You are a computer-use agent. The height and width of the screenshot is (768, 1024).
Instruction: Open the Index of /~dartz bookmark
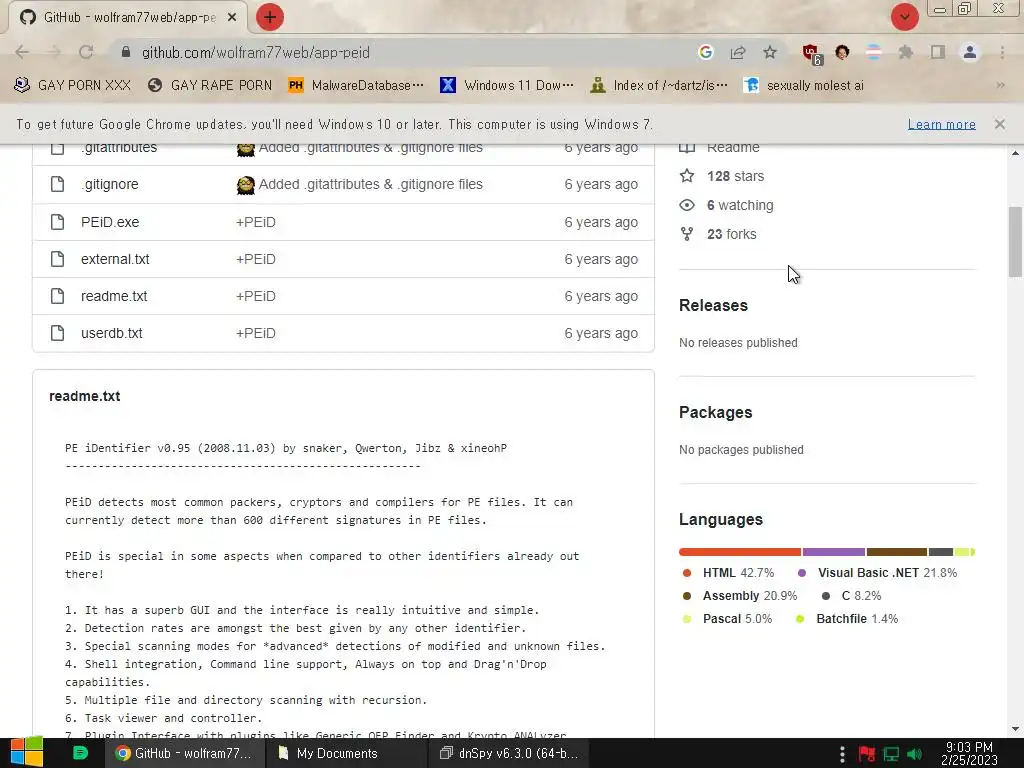pyautogui.click(x=658, y=86)
